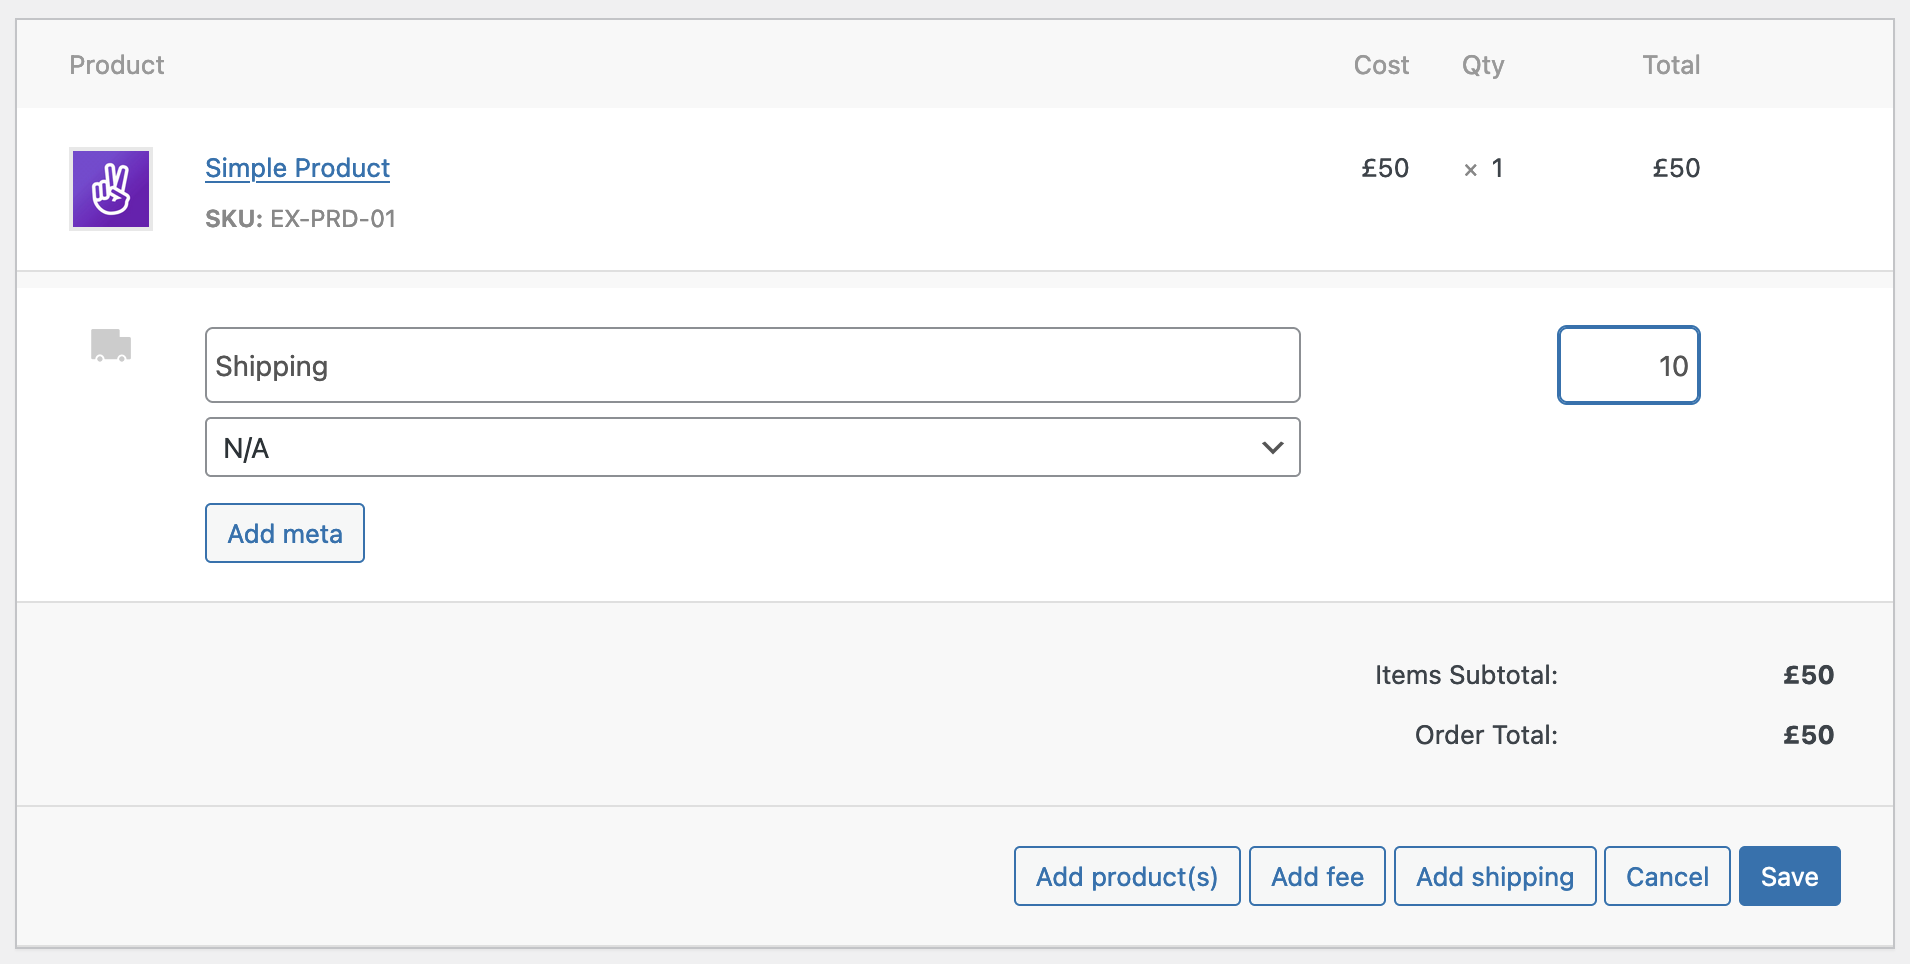This screenshot has width=1910, height=964.
Task: Cancel editing the order
Action: 1665,876
